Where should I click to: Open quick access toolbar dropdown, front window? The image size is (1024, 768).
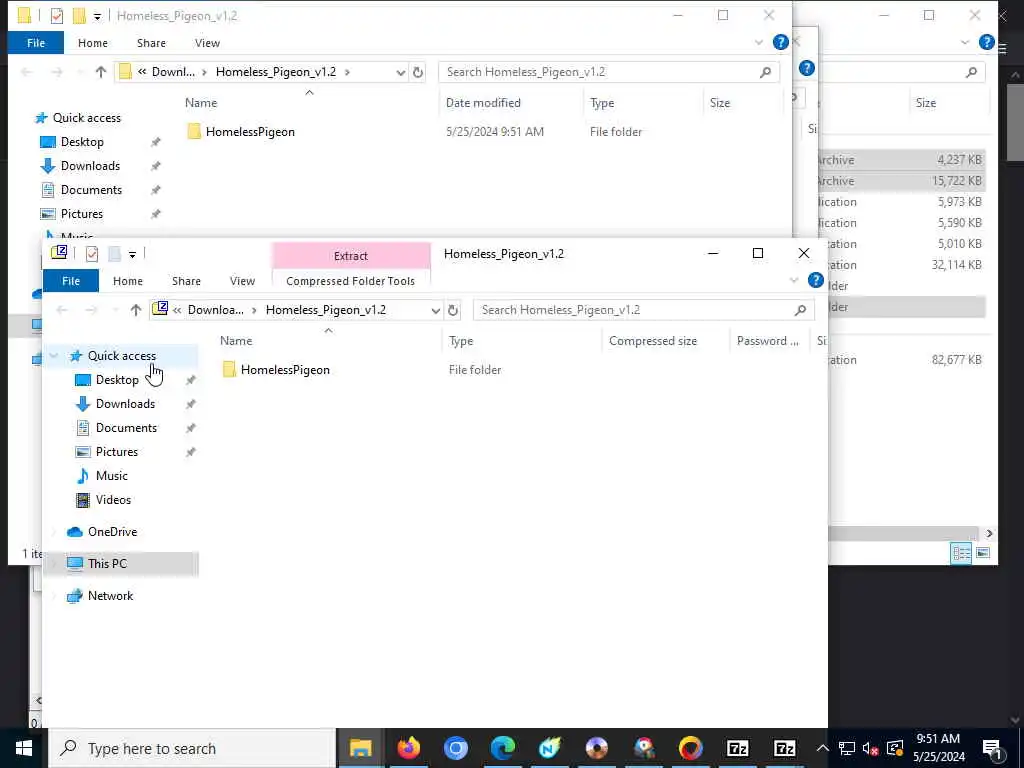click(132, 255)
